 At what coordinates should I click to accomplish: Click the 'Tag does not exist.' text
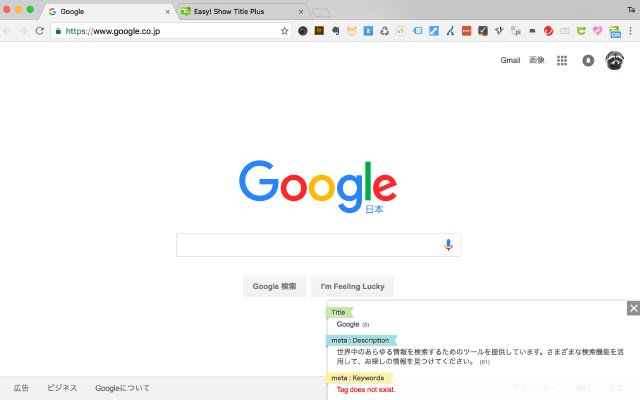click(x=366, y=389)
